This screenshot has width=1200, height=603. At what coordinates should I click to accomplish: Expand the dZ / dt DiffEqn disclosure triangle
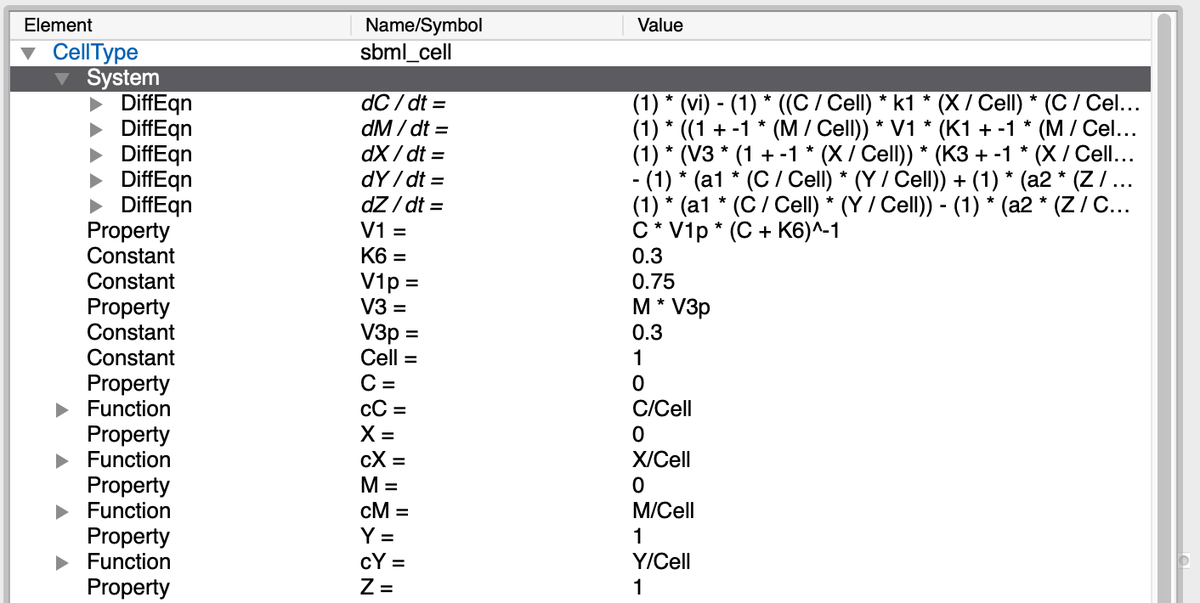click(x=97, y=205)
